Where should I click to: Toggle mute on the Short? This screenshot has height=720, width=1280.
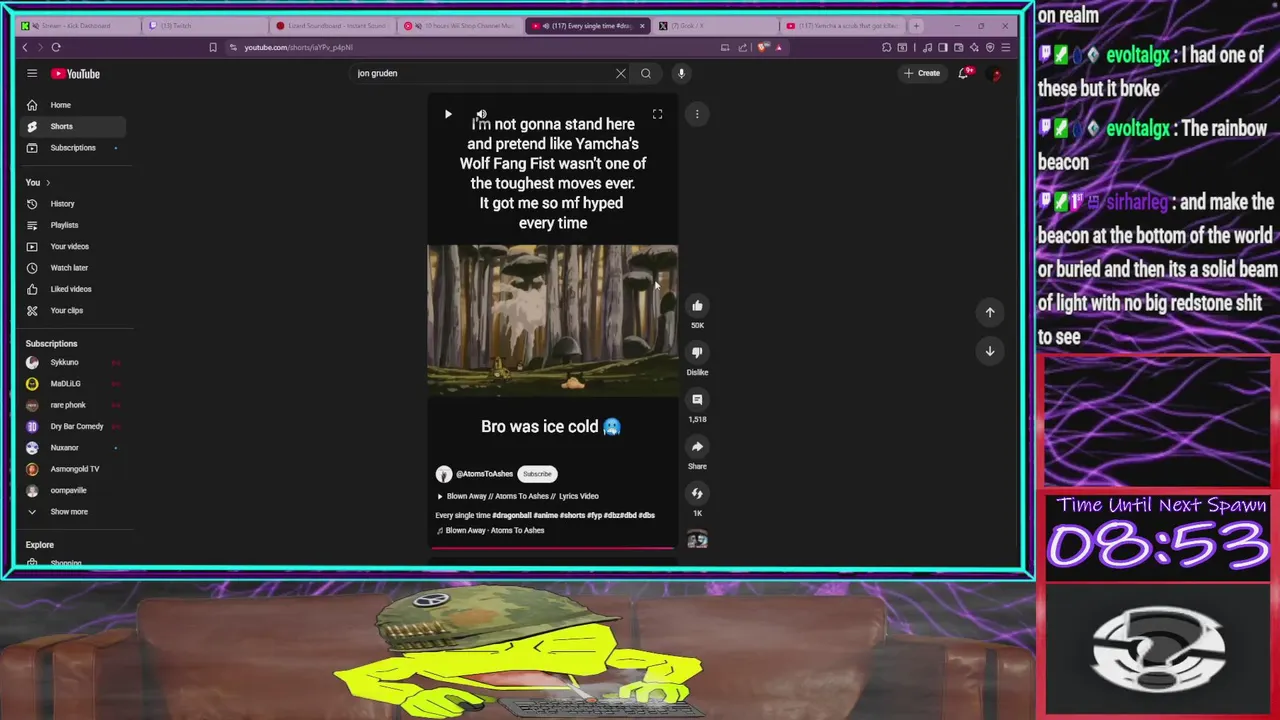pyautogui.click(x=481, y=115)
